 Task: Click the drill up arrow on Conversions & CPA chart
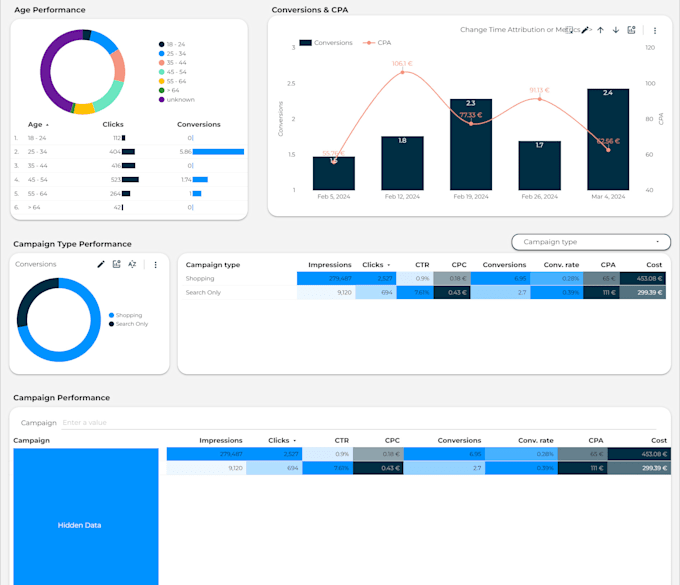pyautogui.click(x=600, y=30)
